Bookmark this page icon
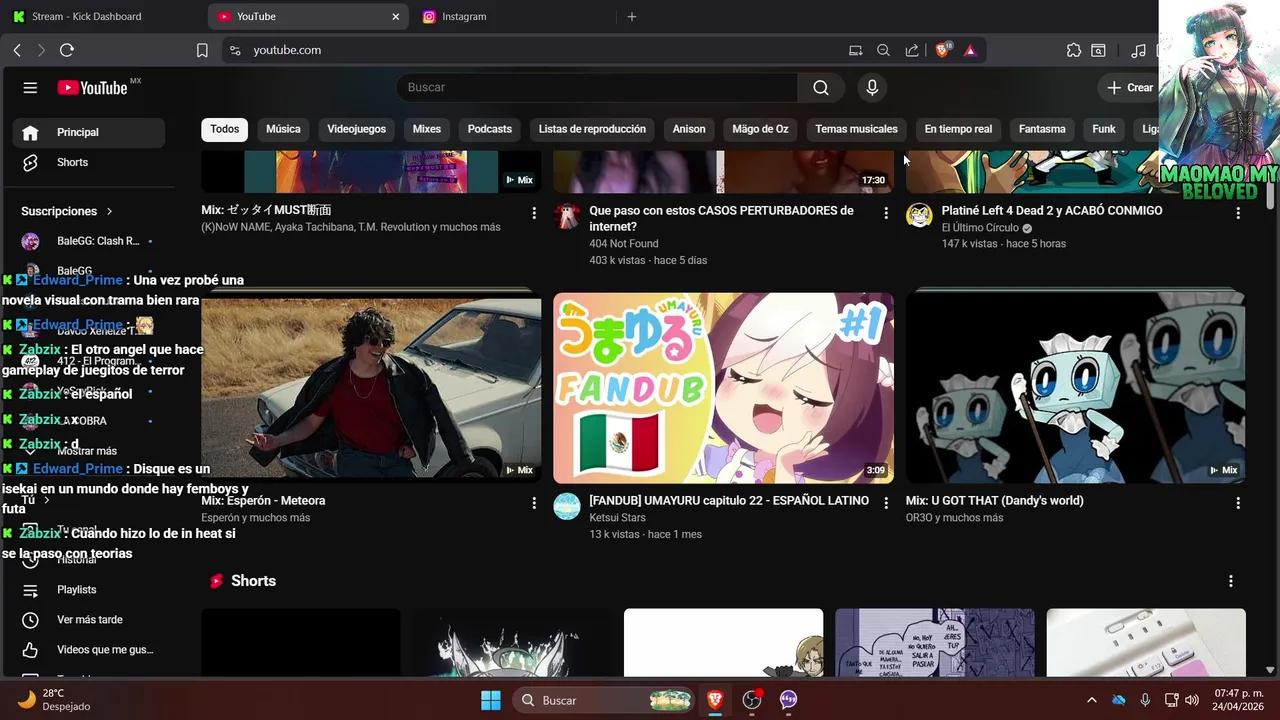Screen dimensions: 1280x720 pyautogui.click(x=202, y=50)
